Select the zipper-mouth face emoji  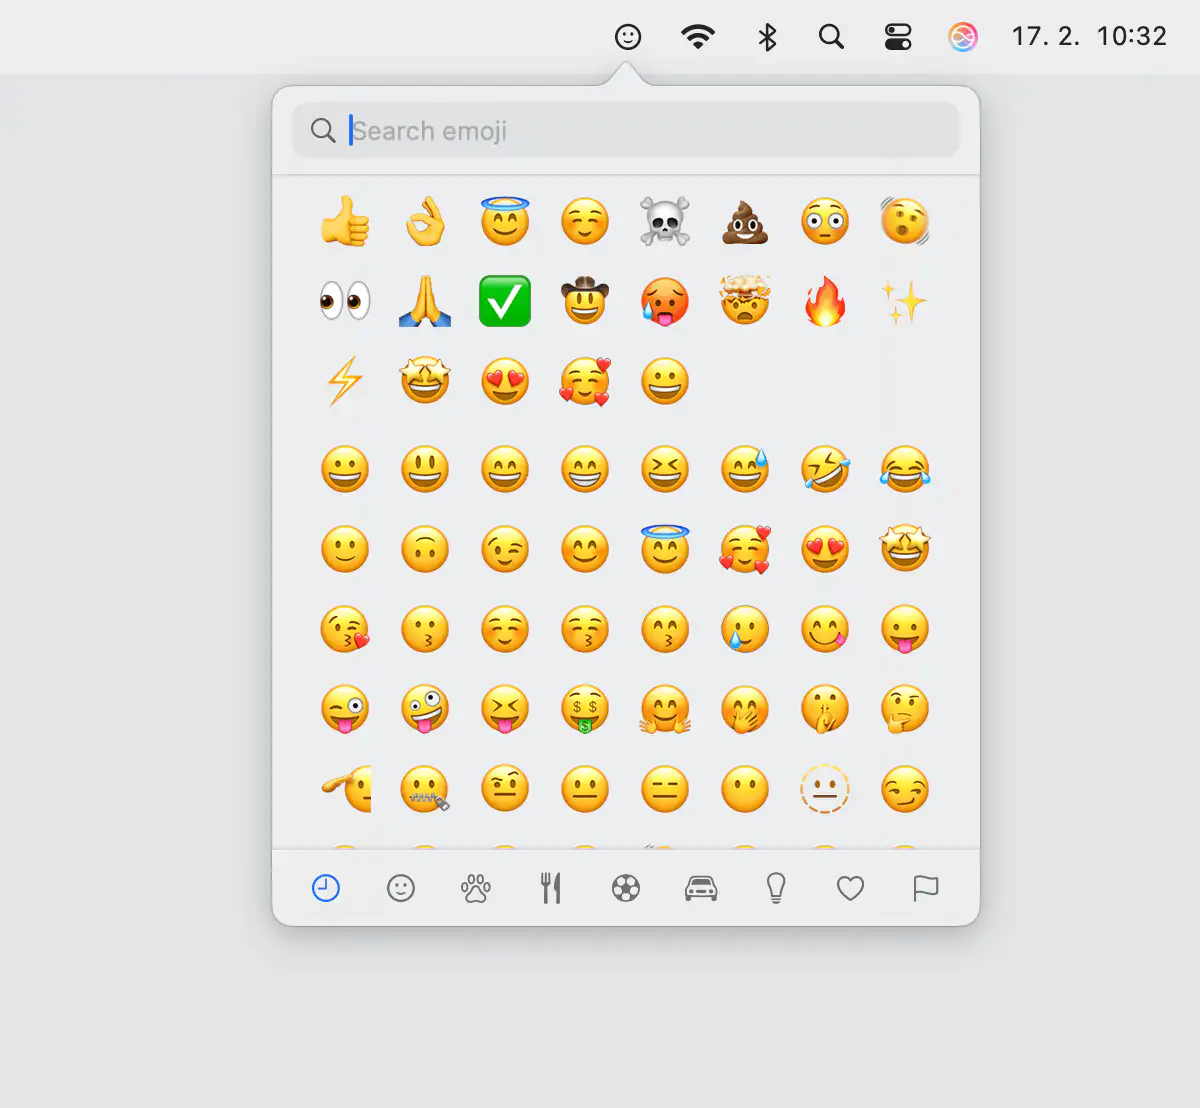(x=425, y=789)
